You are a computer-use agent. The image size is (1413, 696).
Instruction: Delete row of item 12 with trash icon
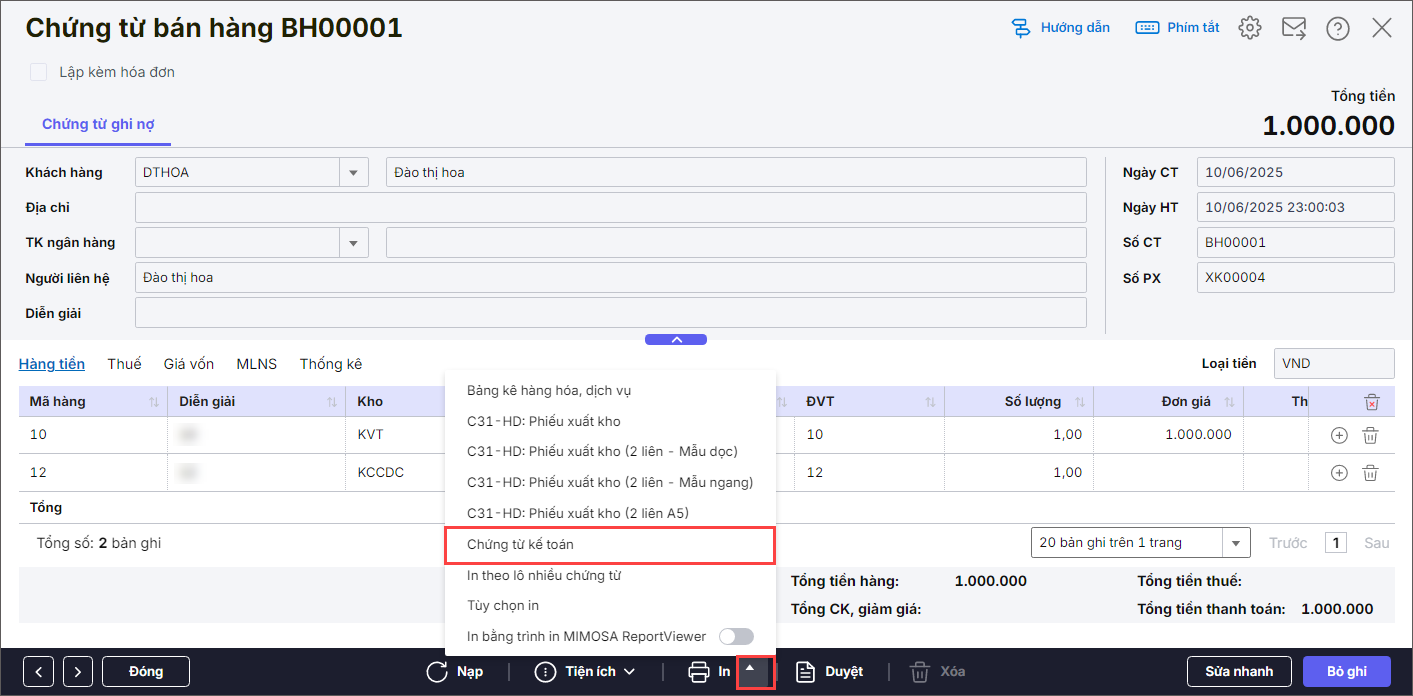1371,473
